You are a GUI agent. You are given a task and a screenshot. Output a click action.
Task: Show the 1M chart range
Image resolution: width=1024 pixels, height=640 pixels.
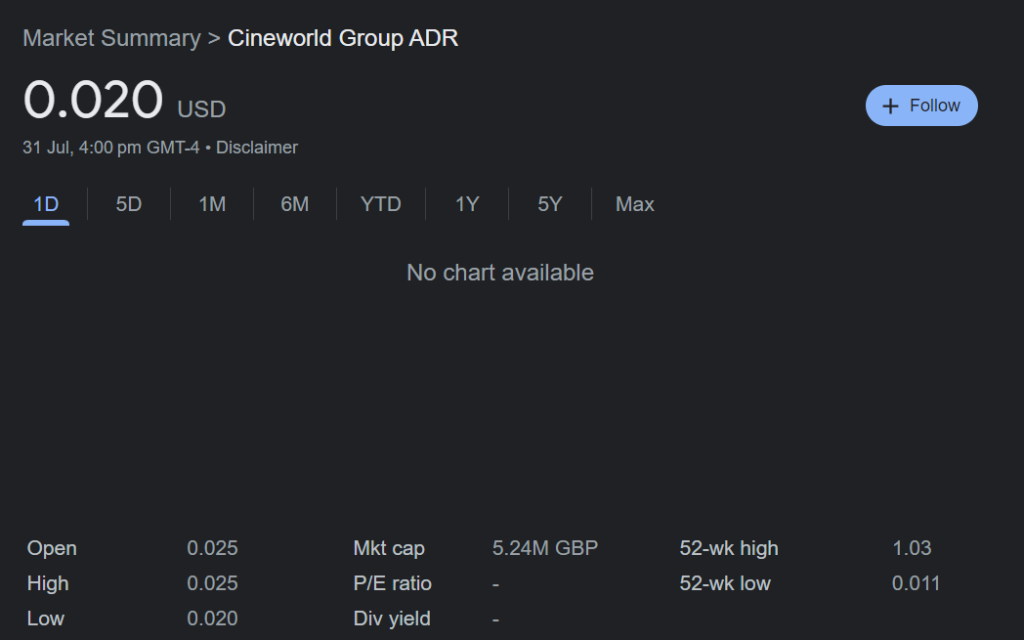(212, 204)
